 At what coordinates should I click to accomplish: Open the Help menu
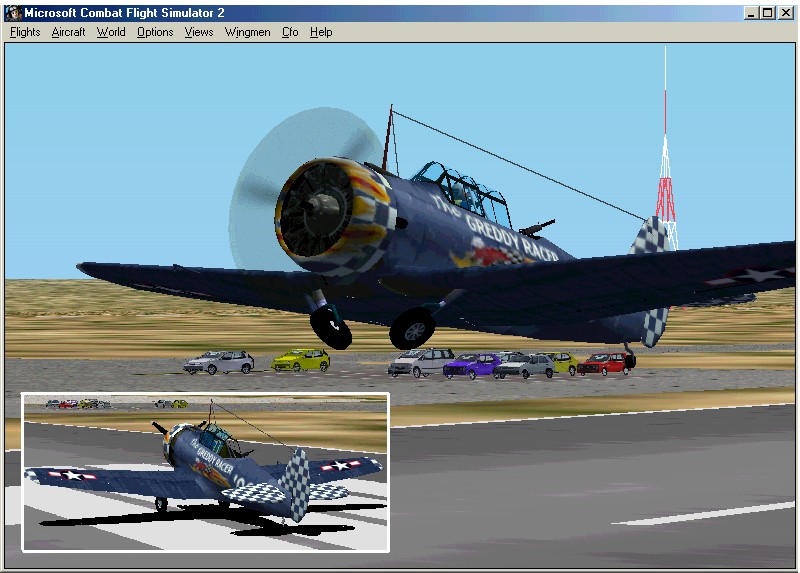click(x=321, y=32)
